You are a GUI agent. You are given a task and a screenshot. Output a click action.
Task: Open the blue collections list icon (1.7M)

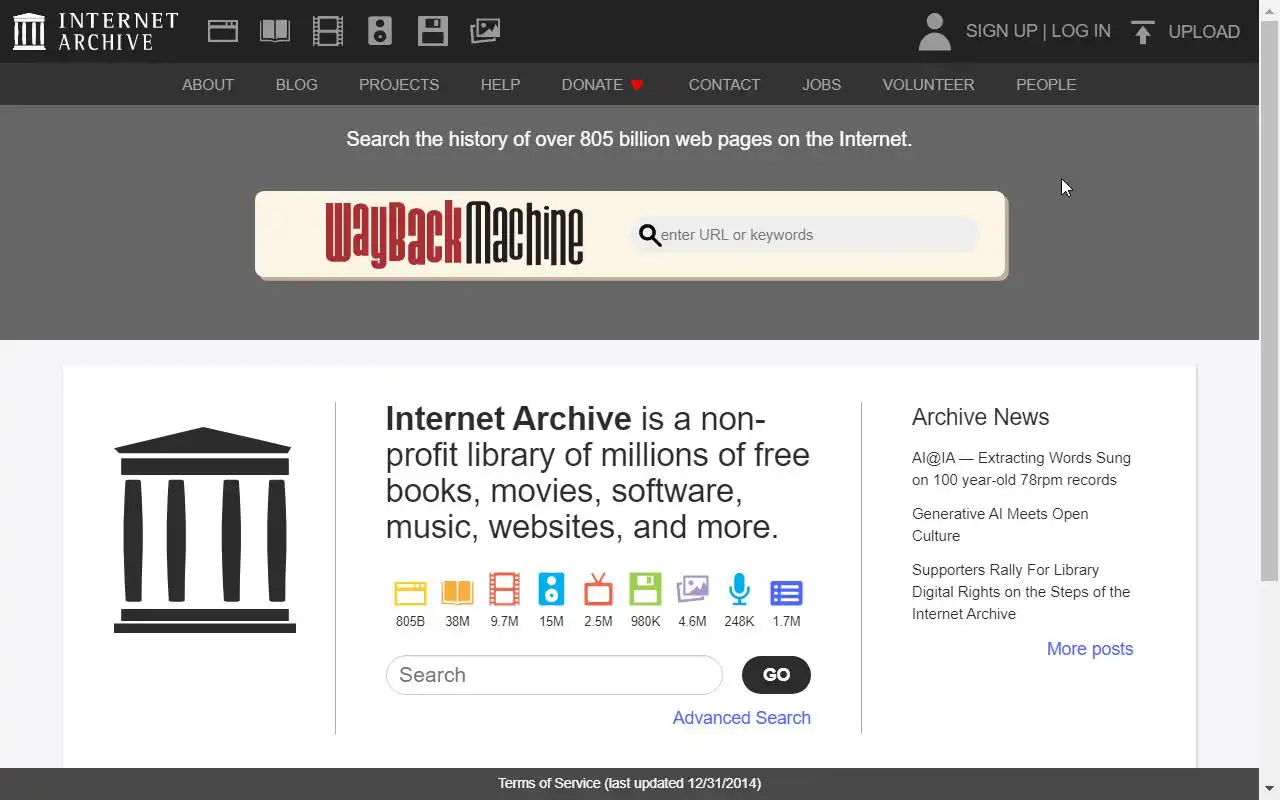[786, 593]
